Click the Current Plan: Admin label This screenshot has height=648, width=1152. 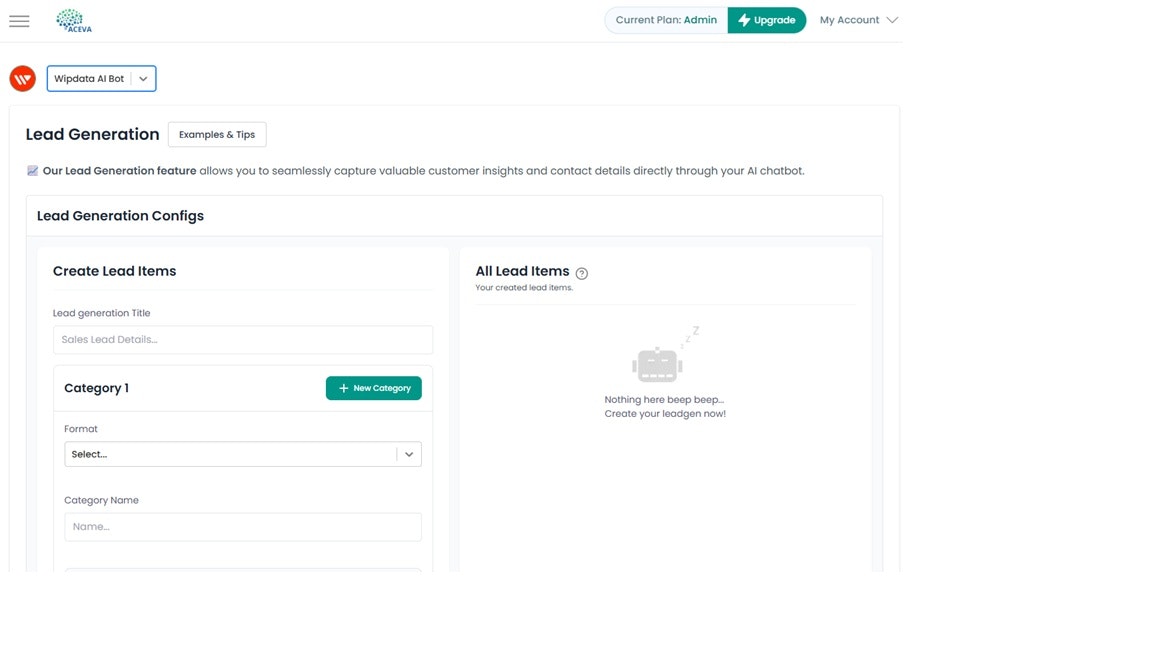(666, 20)
